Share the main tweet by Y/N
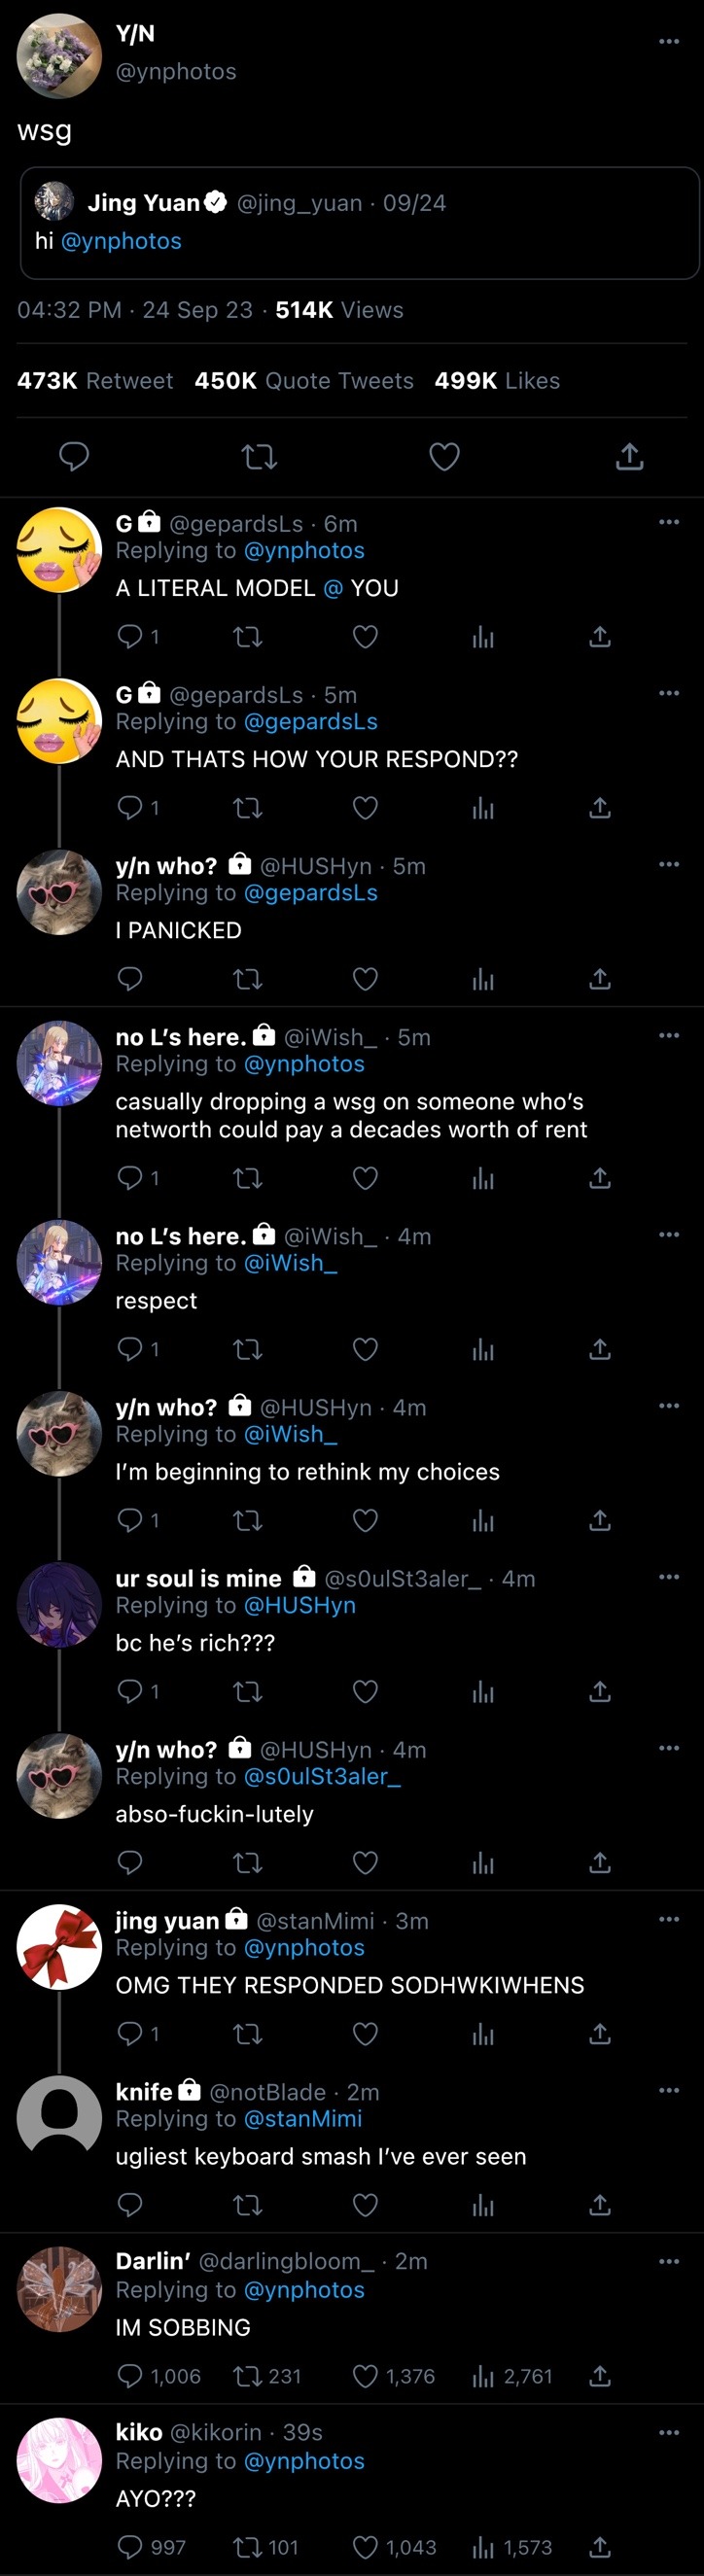This screenshot has height=2576, width=704. [629, 457]
